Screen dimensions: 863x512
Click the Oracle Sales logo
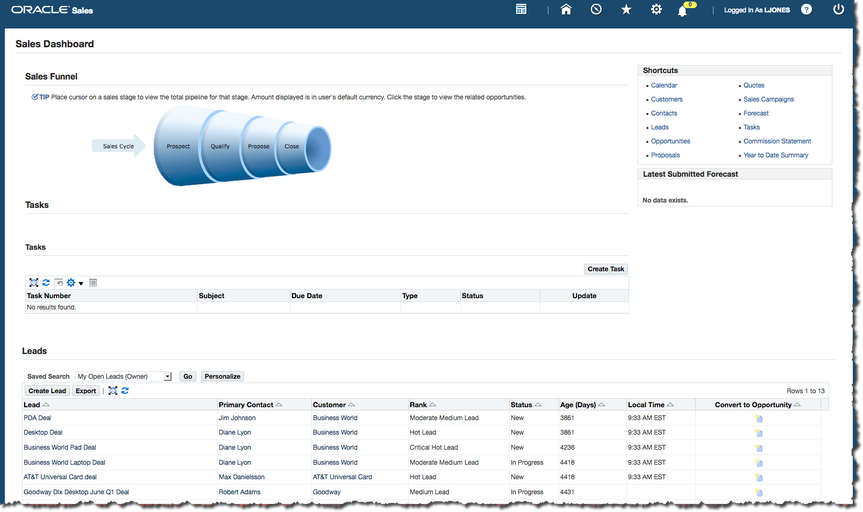tap(52, 10)
